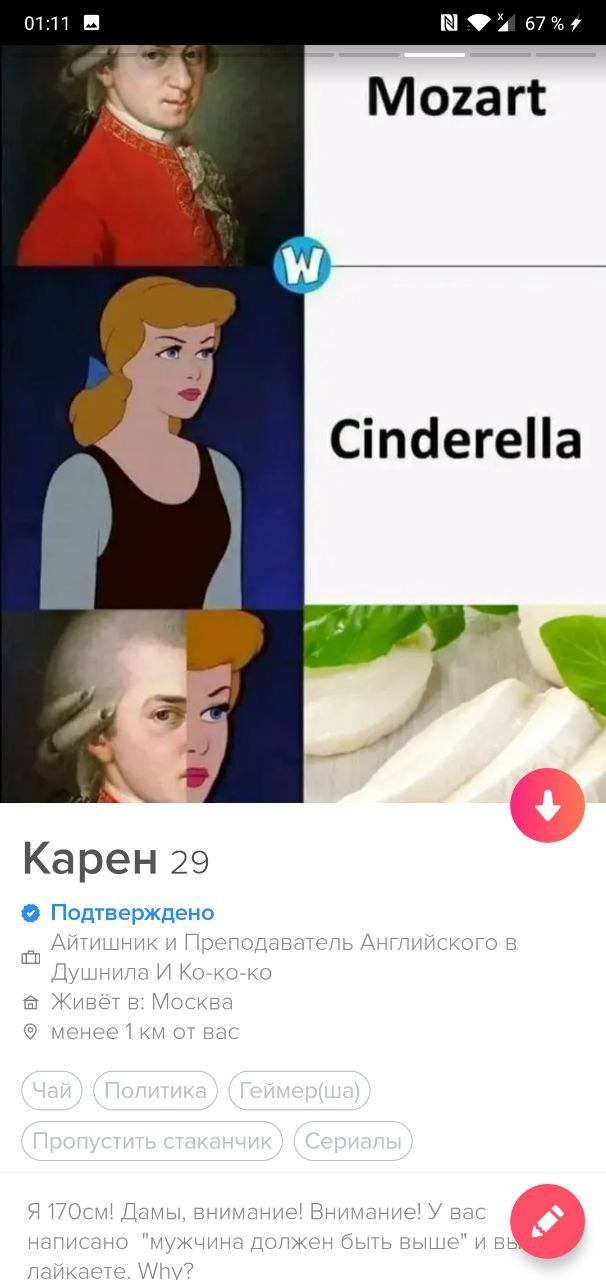Tap the blue W watermark logo
This screenshot has height=1280, width=606.
point(302,267)
